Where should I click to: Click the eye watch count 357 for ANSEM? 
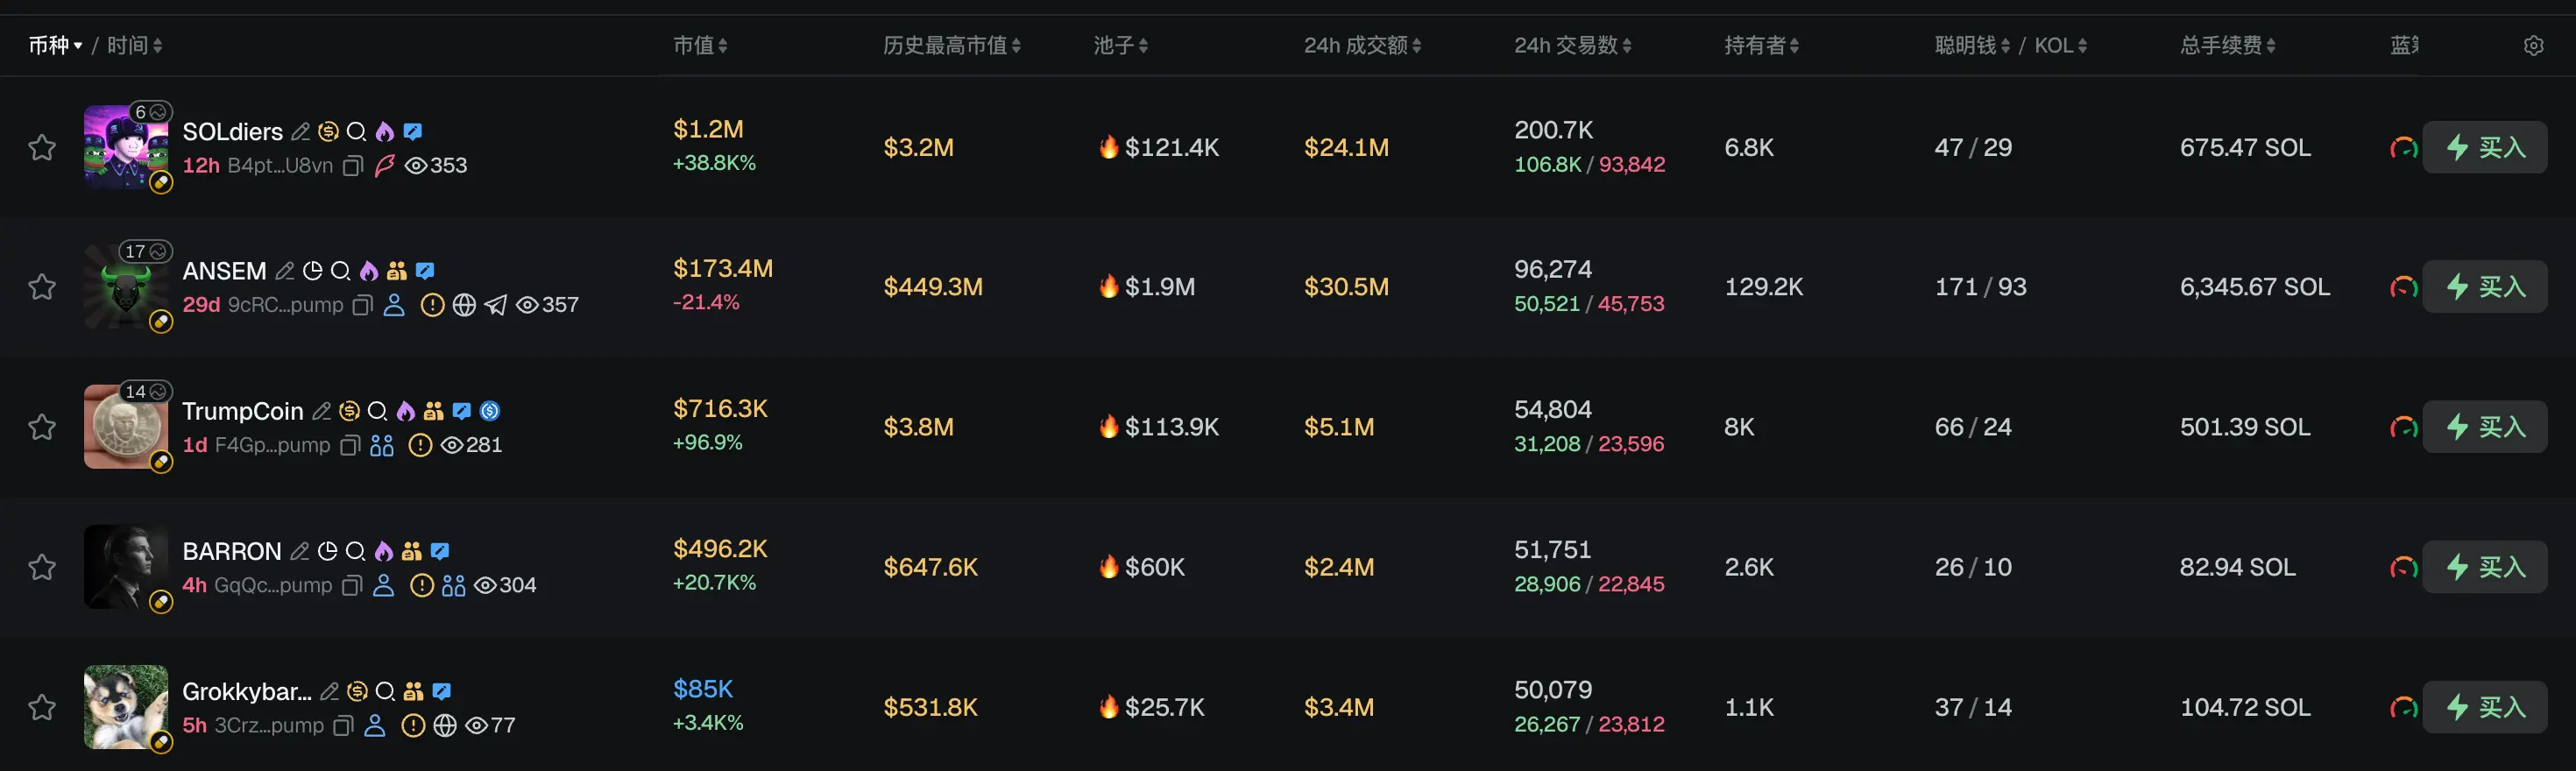pyautogui.click(x=547, y=305)
